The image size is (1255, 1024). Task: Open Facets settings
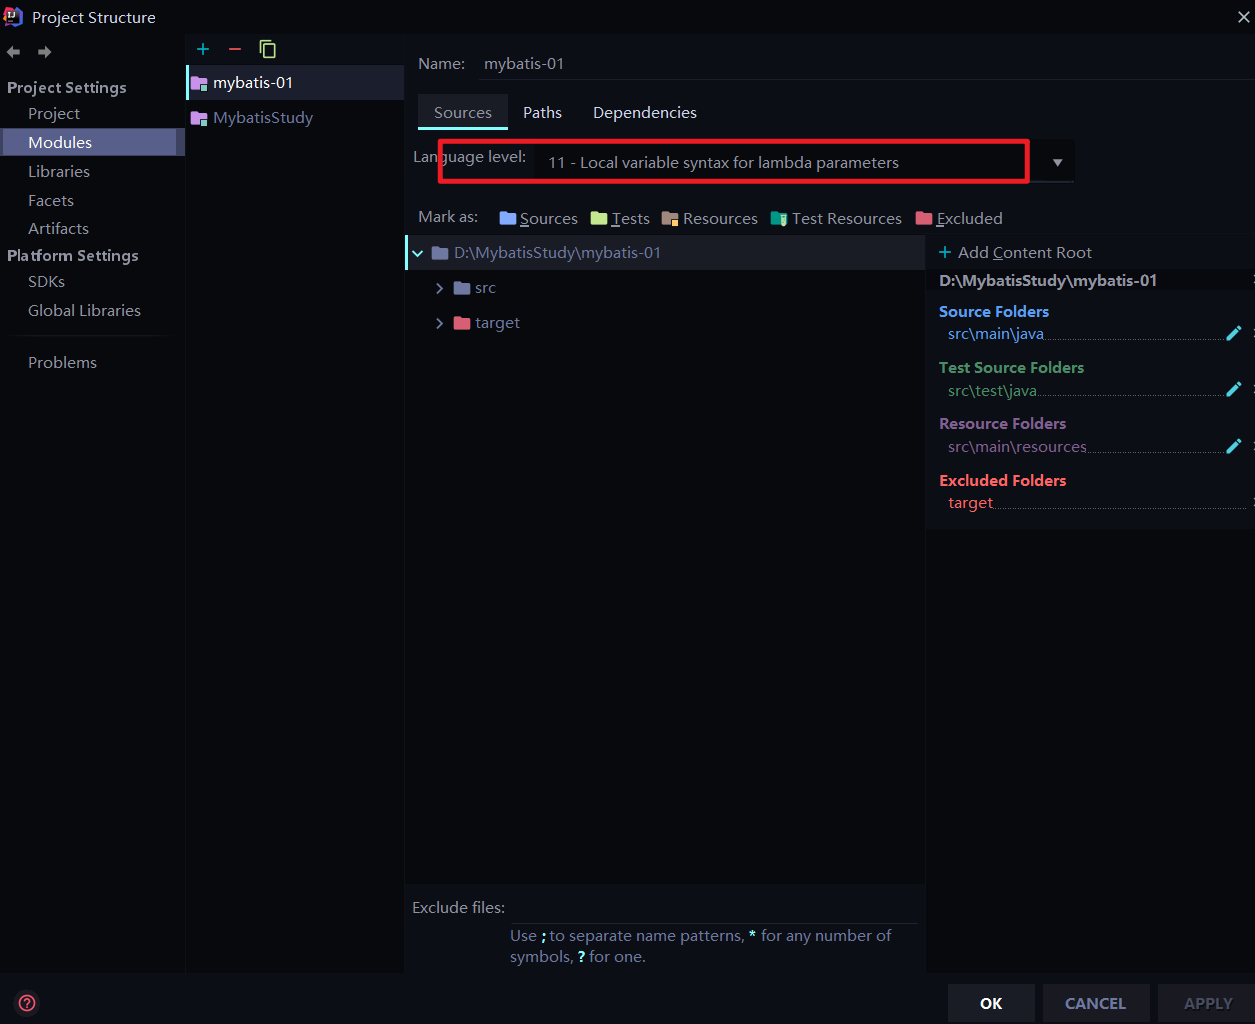tap(51, 201)
